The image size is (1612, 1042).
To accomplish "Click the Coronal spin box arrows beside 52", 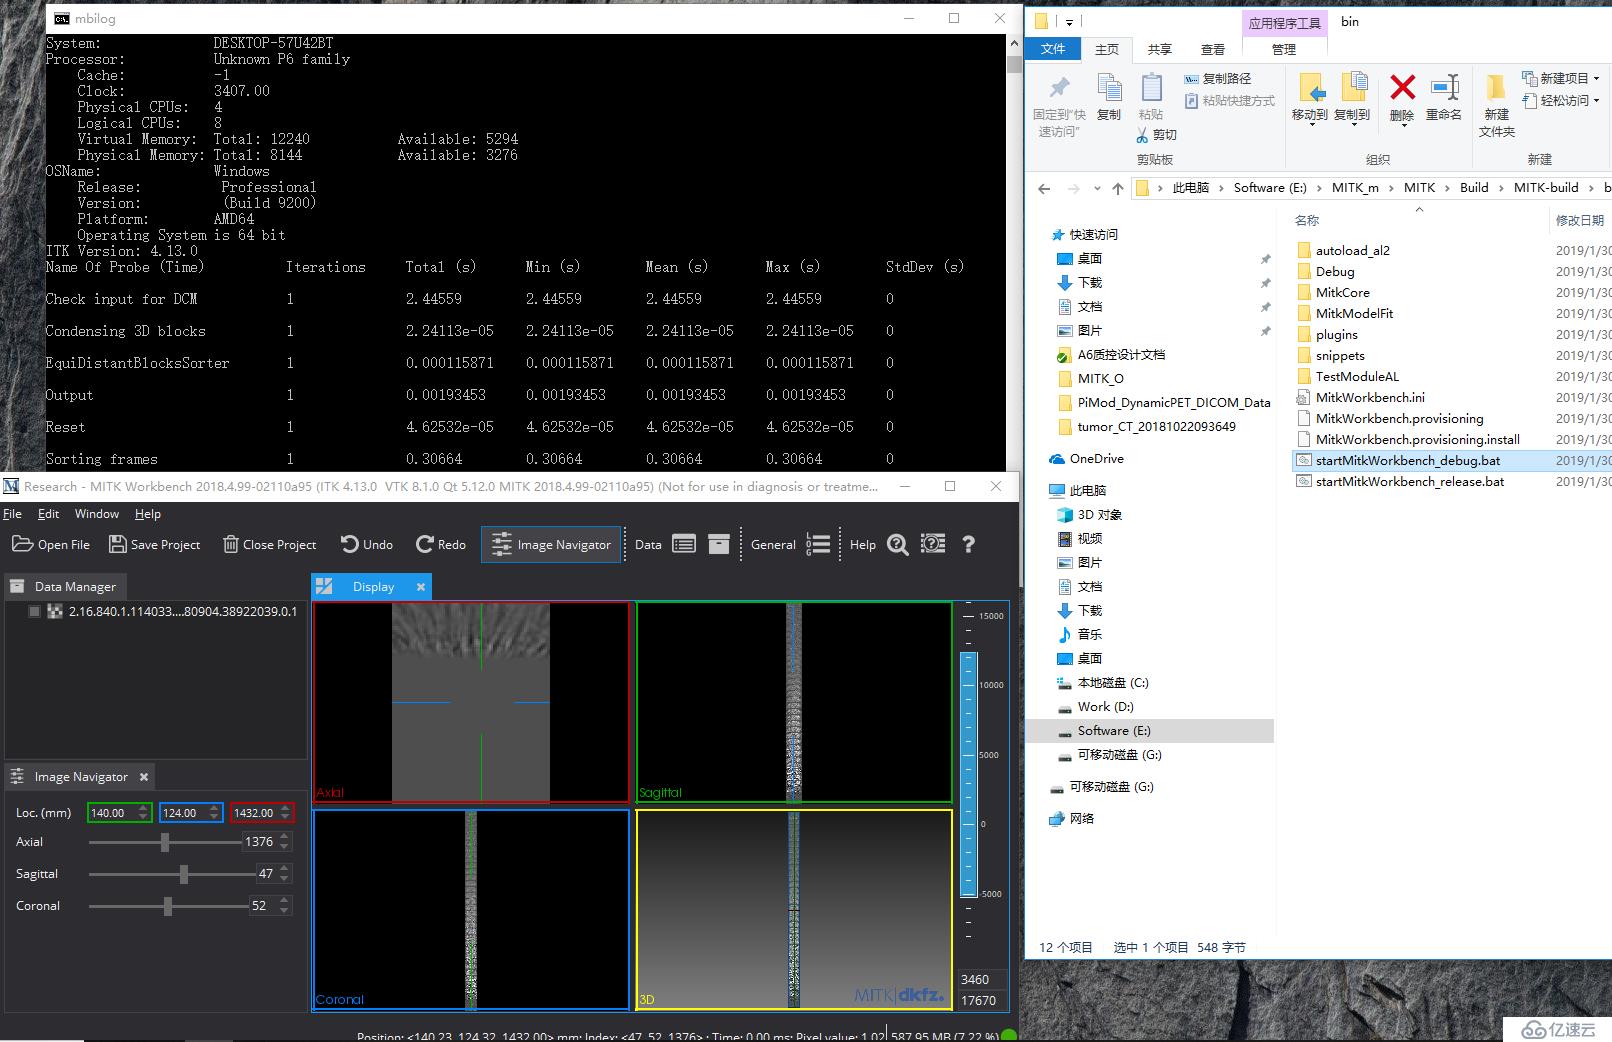I will click(285, 906).
